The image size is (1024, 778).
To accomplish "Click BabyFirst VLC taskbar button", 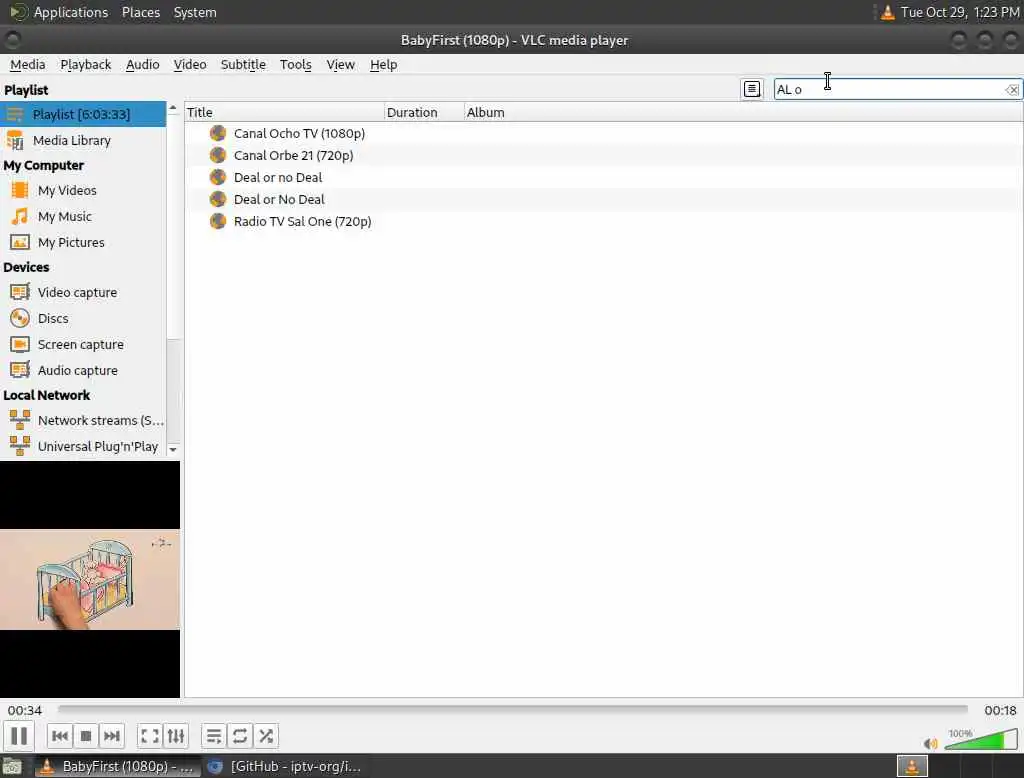I will [x=118, y=766].
